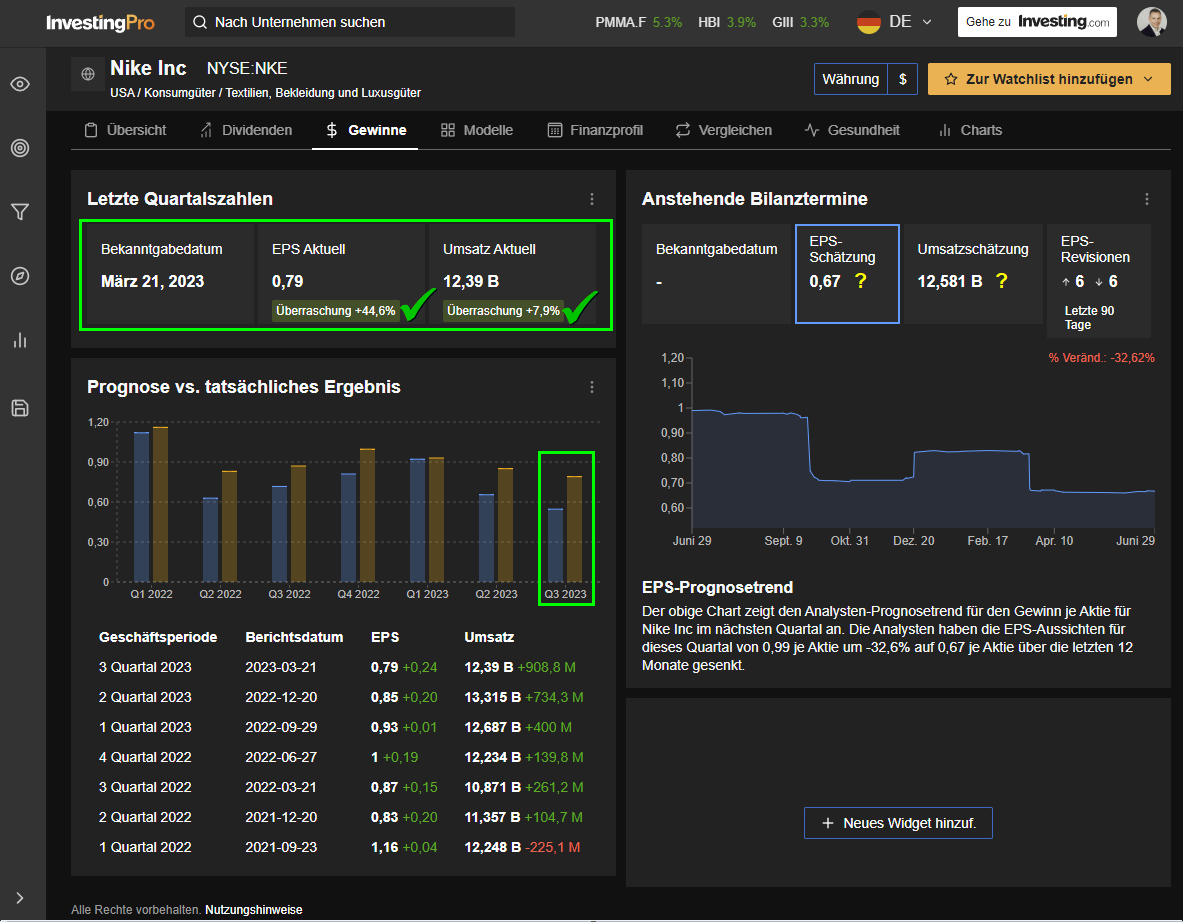
Task: Click the NYSE:NKE ticker label
Action: (247, 69)
